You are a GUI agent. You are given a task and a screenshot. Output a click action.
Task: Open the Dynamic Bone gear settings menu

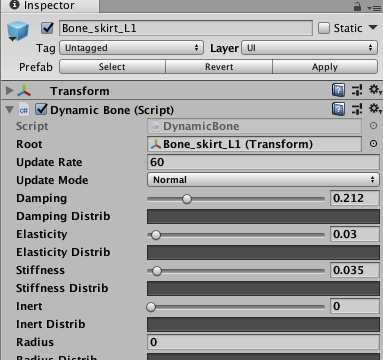tap(375, 109)
